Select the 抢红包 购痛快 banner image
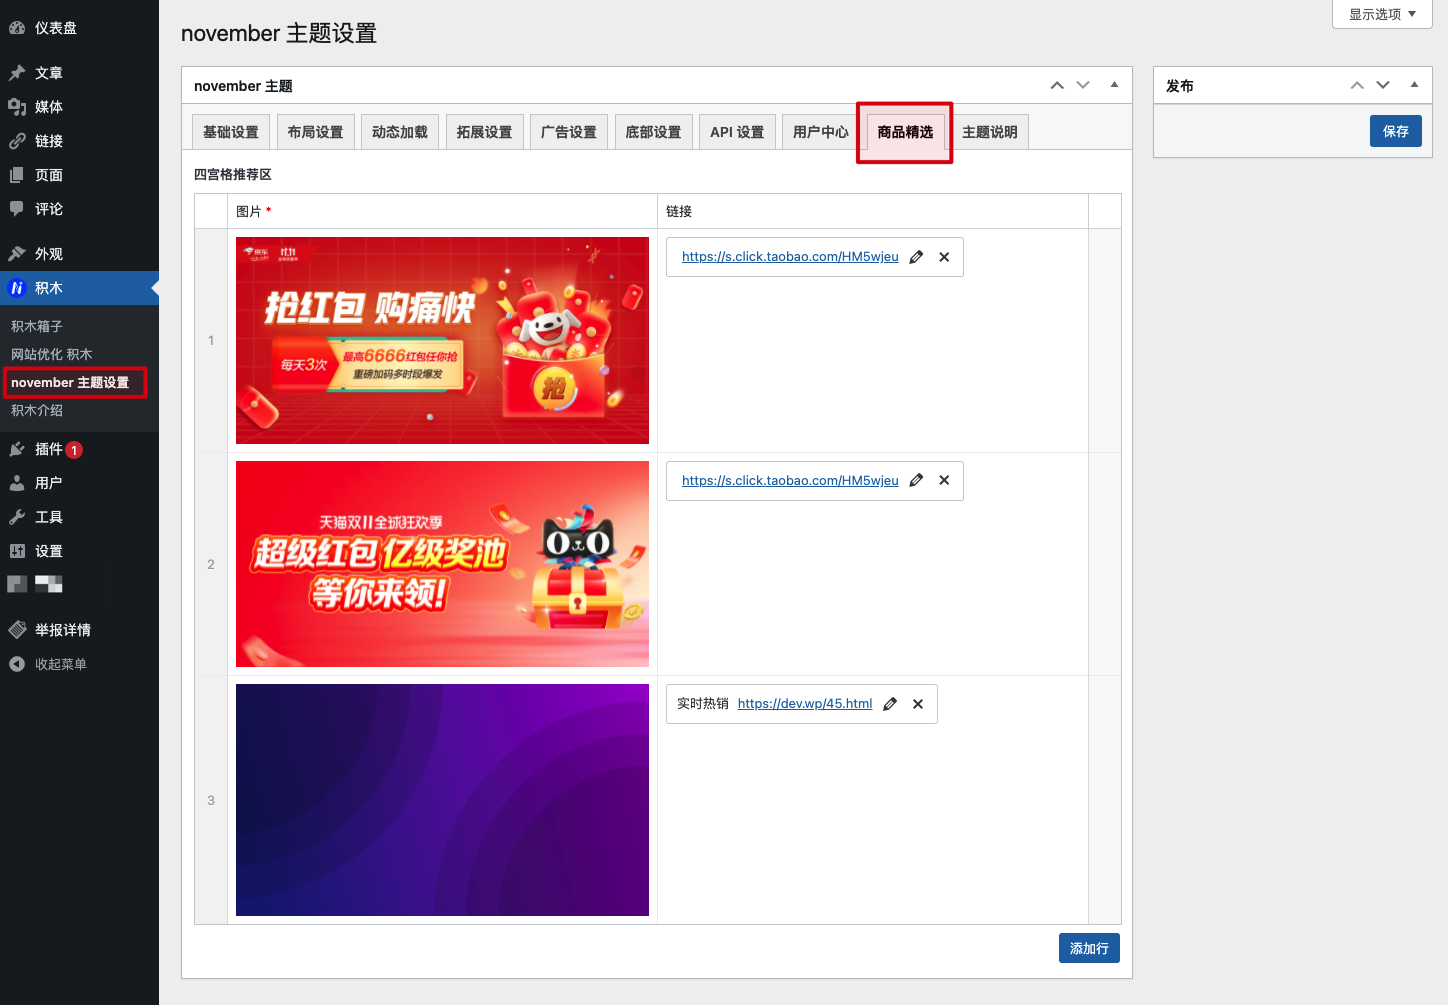The image size is (1448, 1005). (442, 340)
